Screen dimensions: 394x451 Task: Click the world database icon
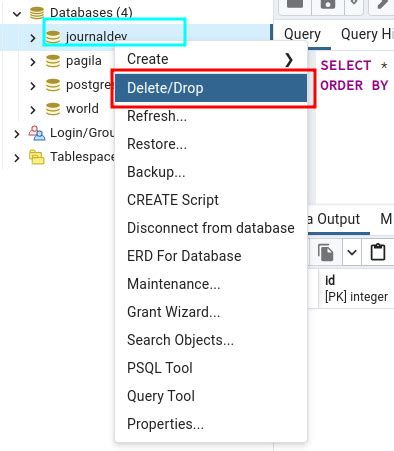coord(53,109)
